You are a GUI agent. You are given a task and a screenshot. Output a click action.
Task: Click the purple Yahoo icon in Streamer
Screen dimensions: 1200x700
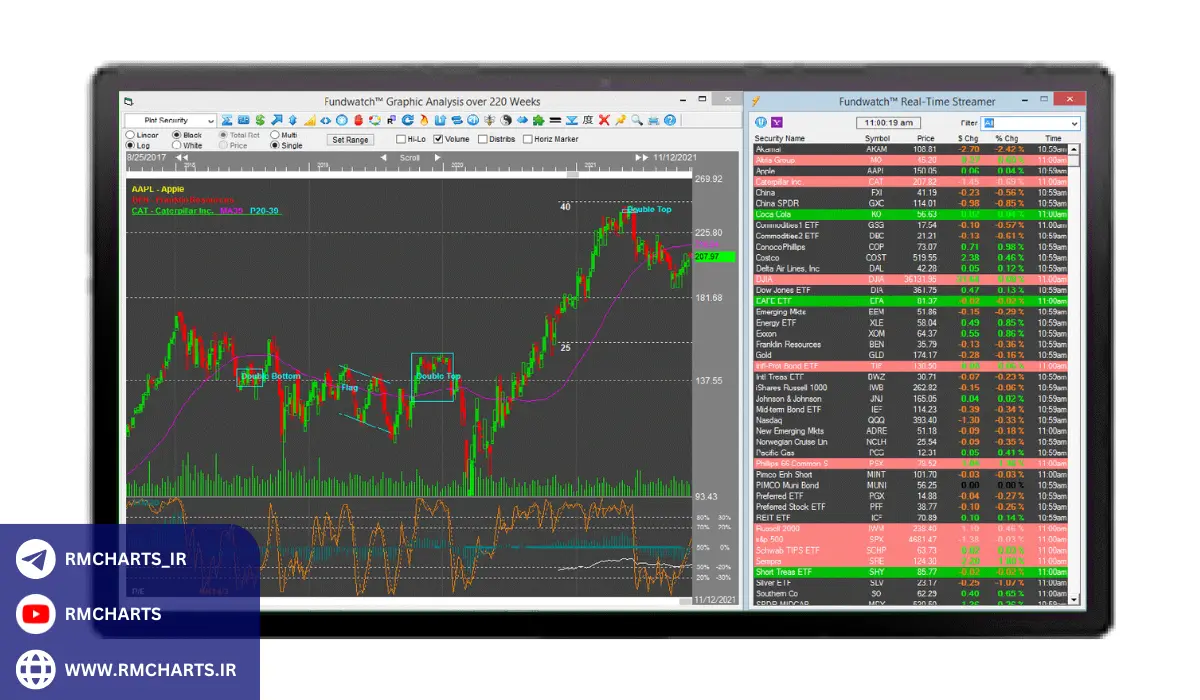click(778, 123)
